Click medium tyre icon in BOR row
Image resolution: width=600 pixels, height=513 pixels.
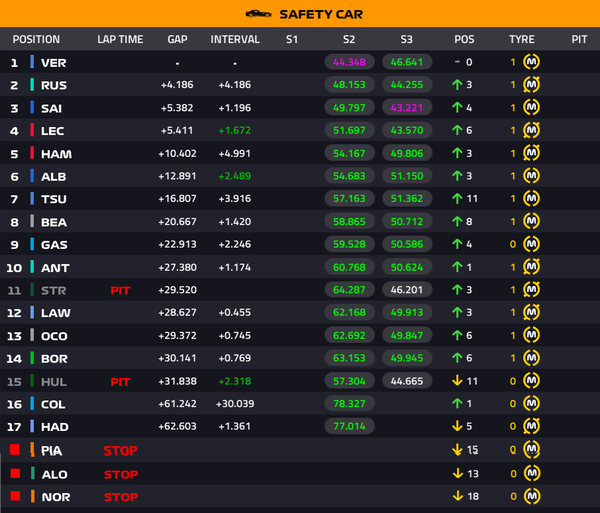click(x=532, y=358)
